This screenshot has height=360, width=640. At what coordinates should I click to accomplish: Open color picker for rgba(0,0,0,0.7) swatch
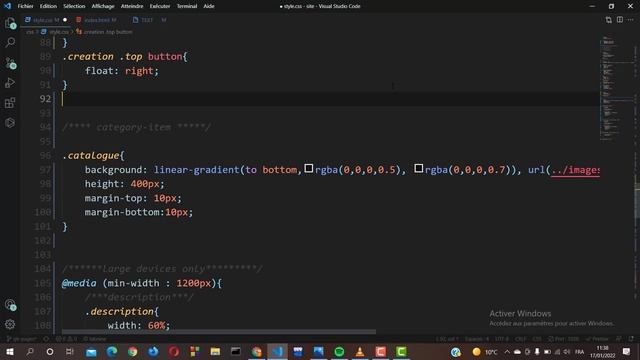(418, 168)
